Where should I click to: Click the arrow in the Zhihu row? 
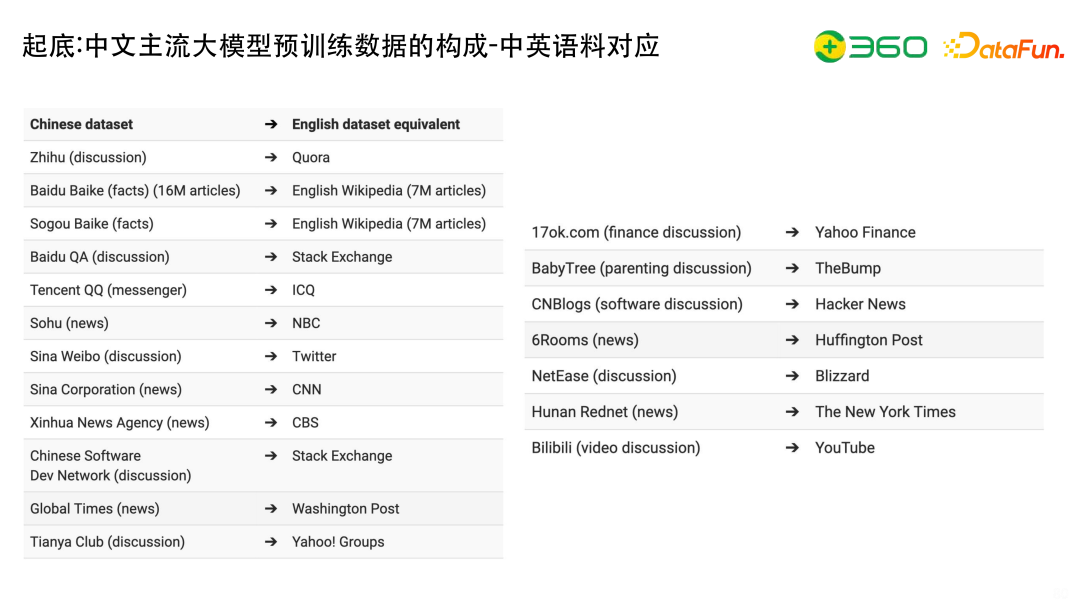(271, 158)
